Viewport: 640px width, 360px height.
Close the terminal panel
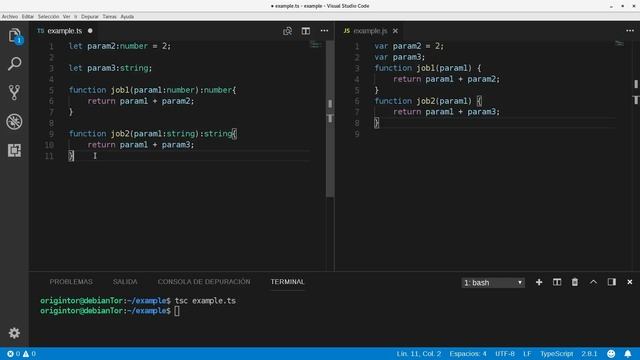coord(630,282)
